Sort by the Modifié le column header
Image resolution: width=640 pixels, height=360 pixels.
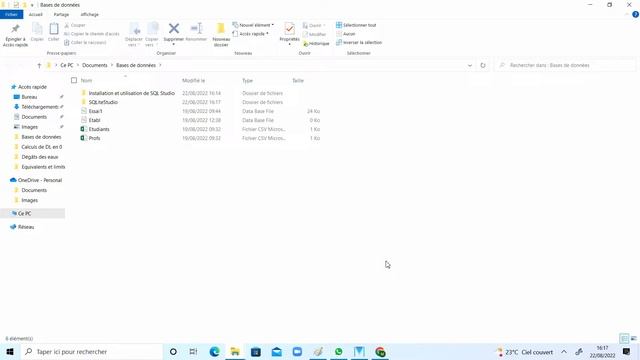click(x=193, y=80)
